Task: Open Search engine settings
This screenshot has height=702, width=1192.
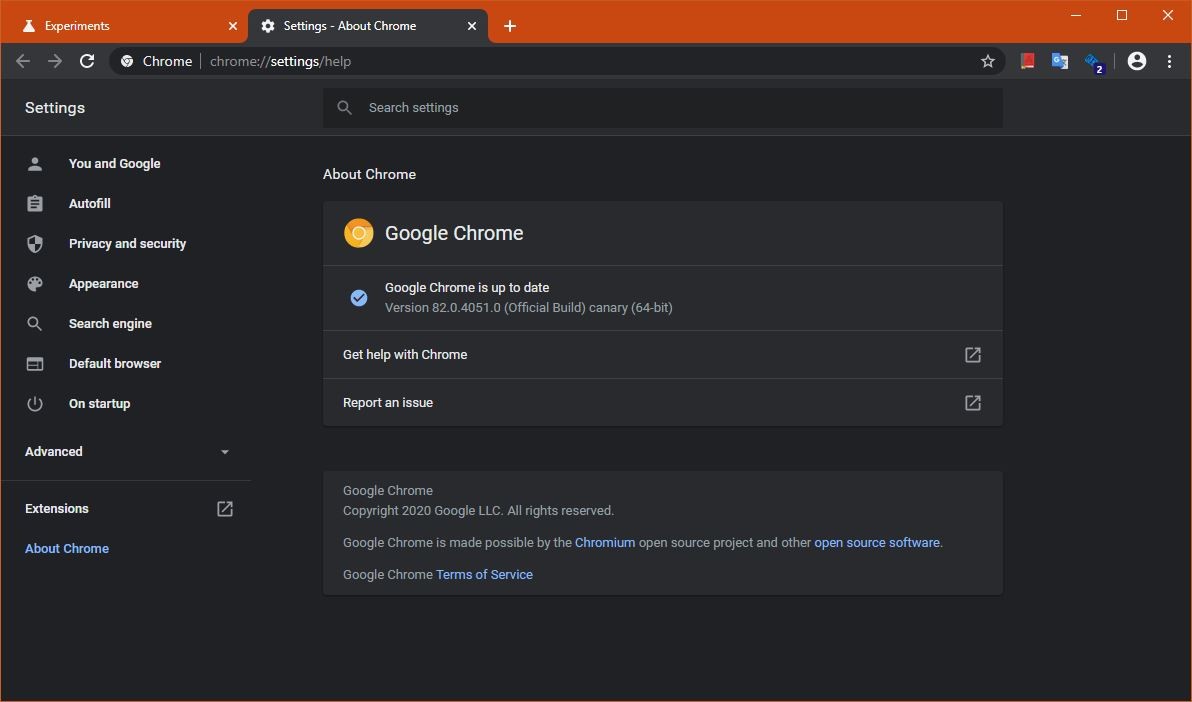Action: click(110, 324)
